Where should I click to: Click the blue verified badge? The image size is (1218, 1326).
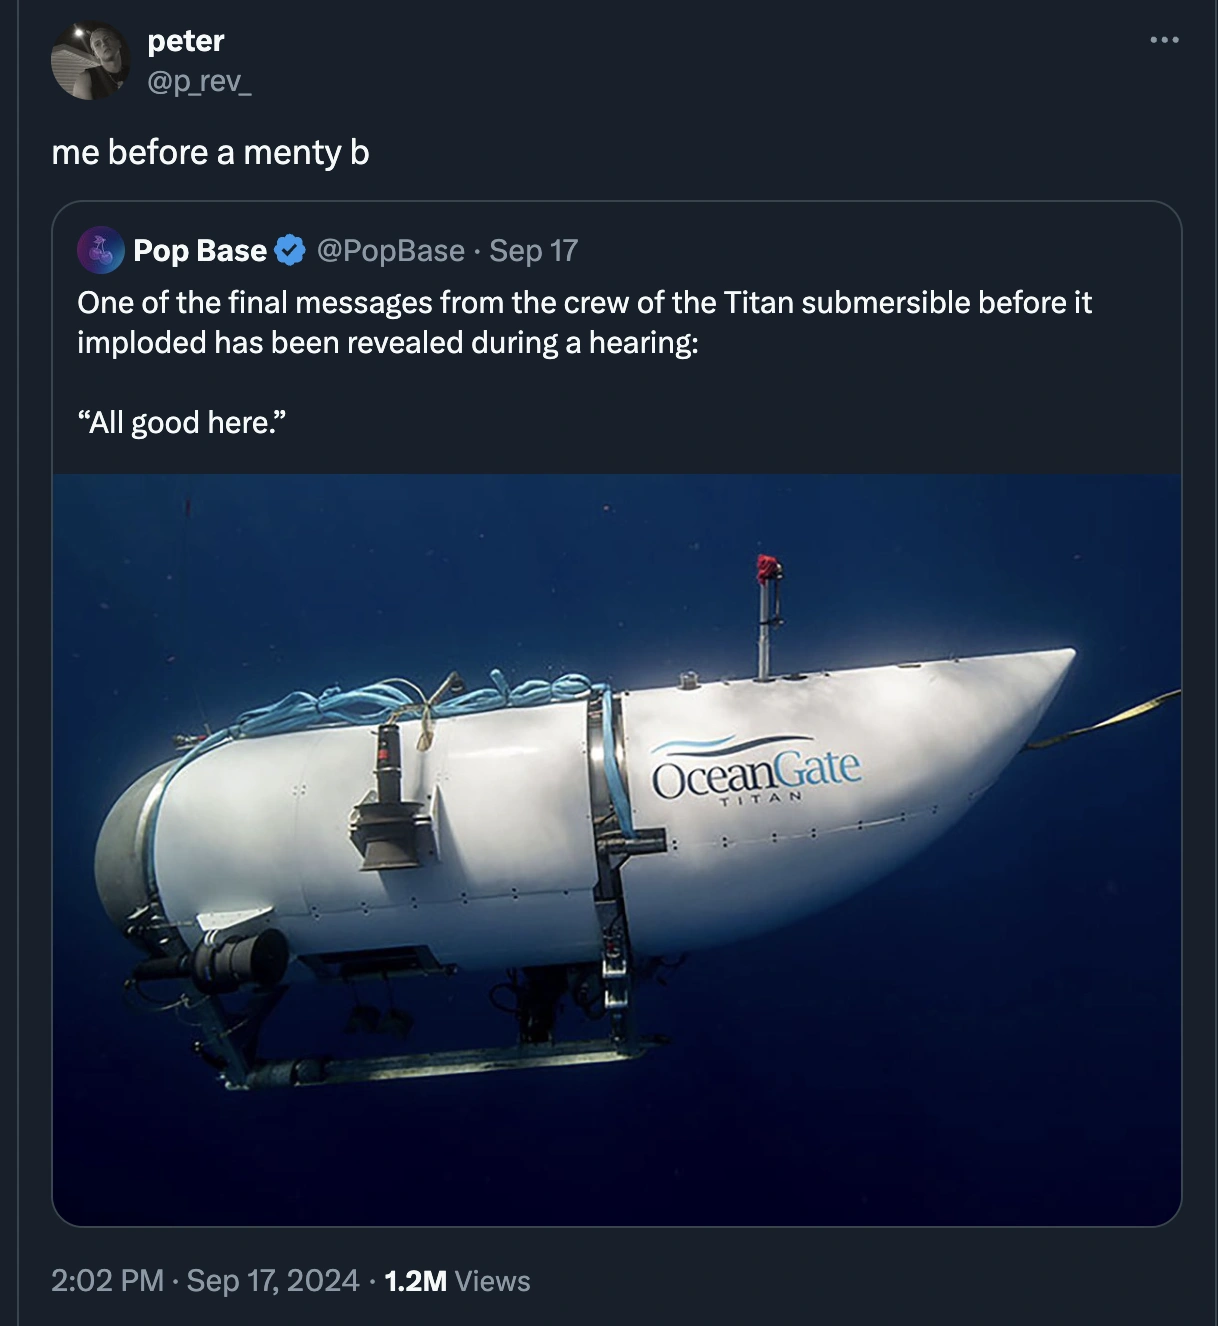(x=290, y=250)
